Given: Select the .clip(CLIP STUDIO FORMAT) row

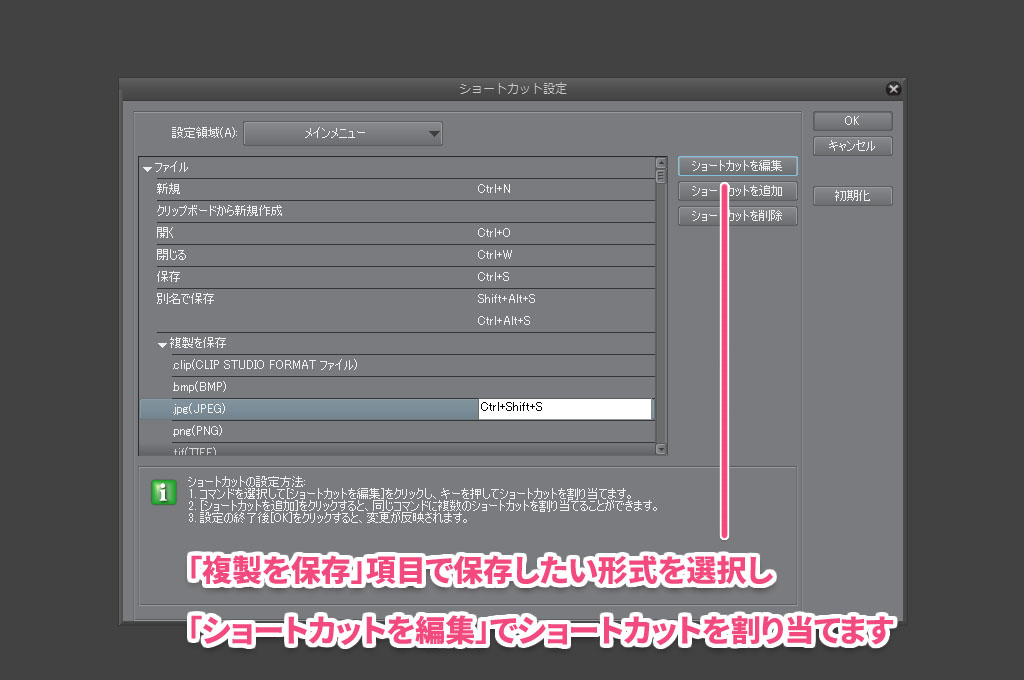Looking at the screenshot, I should tap(300, 365).
